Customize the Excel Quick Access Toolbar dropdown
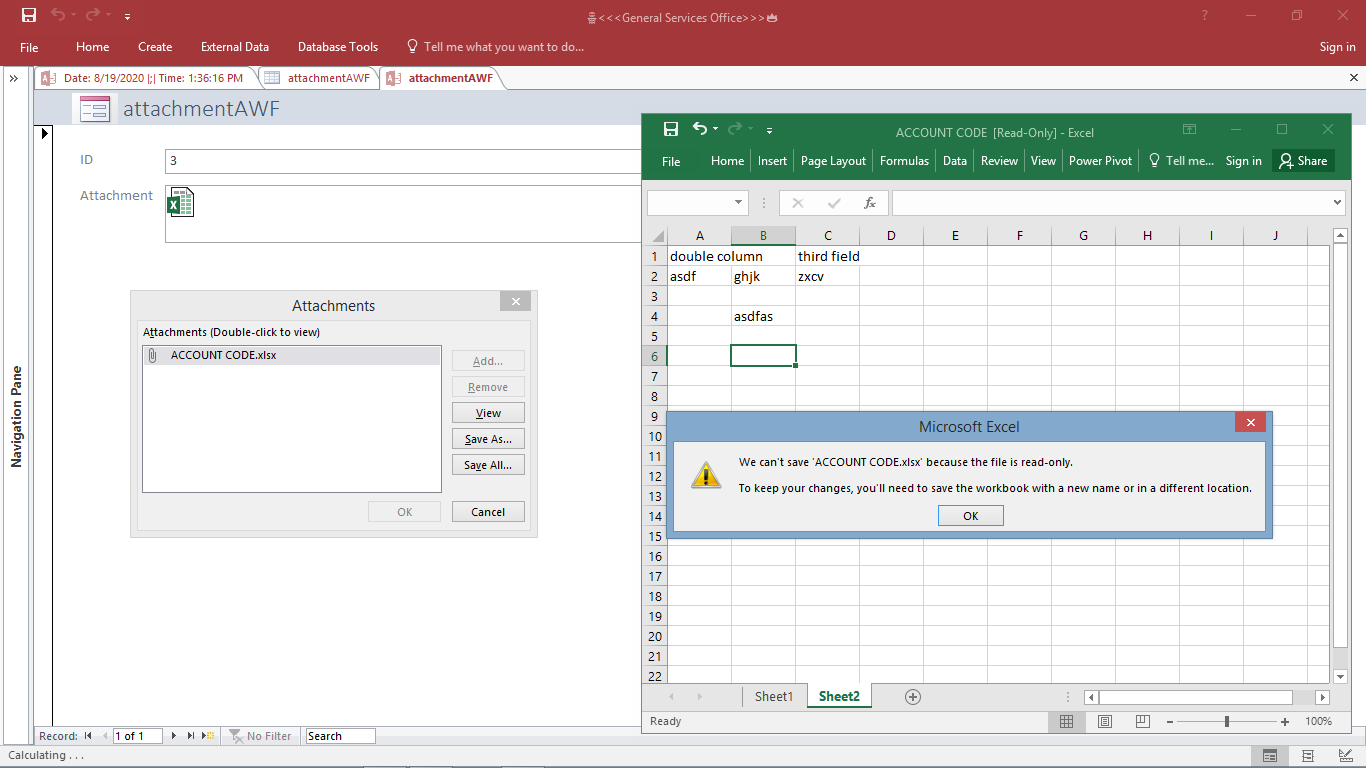Image resolution: width=1366 pixels, height=768 pixels. click(x=769, y=130)
